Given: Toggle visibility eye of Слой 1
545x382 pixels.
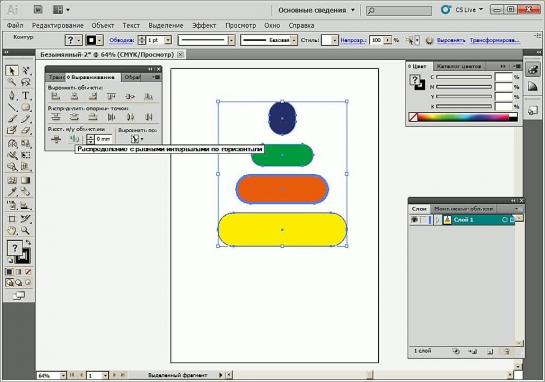Looking at the screenshot, I should coord(414,220).
